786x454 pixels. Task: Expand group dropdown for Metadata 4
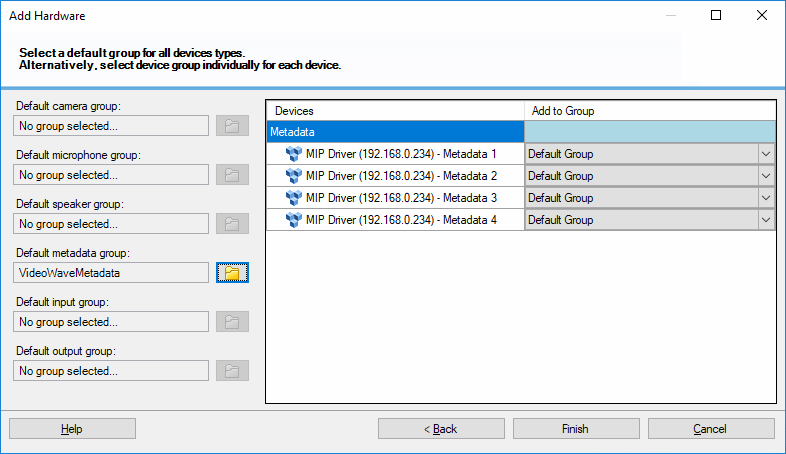[x=765, y=220]
